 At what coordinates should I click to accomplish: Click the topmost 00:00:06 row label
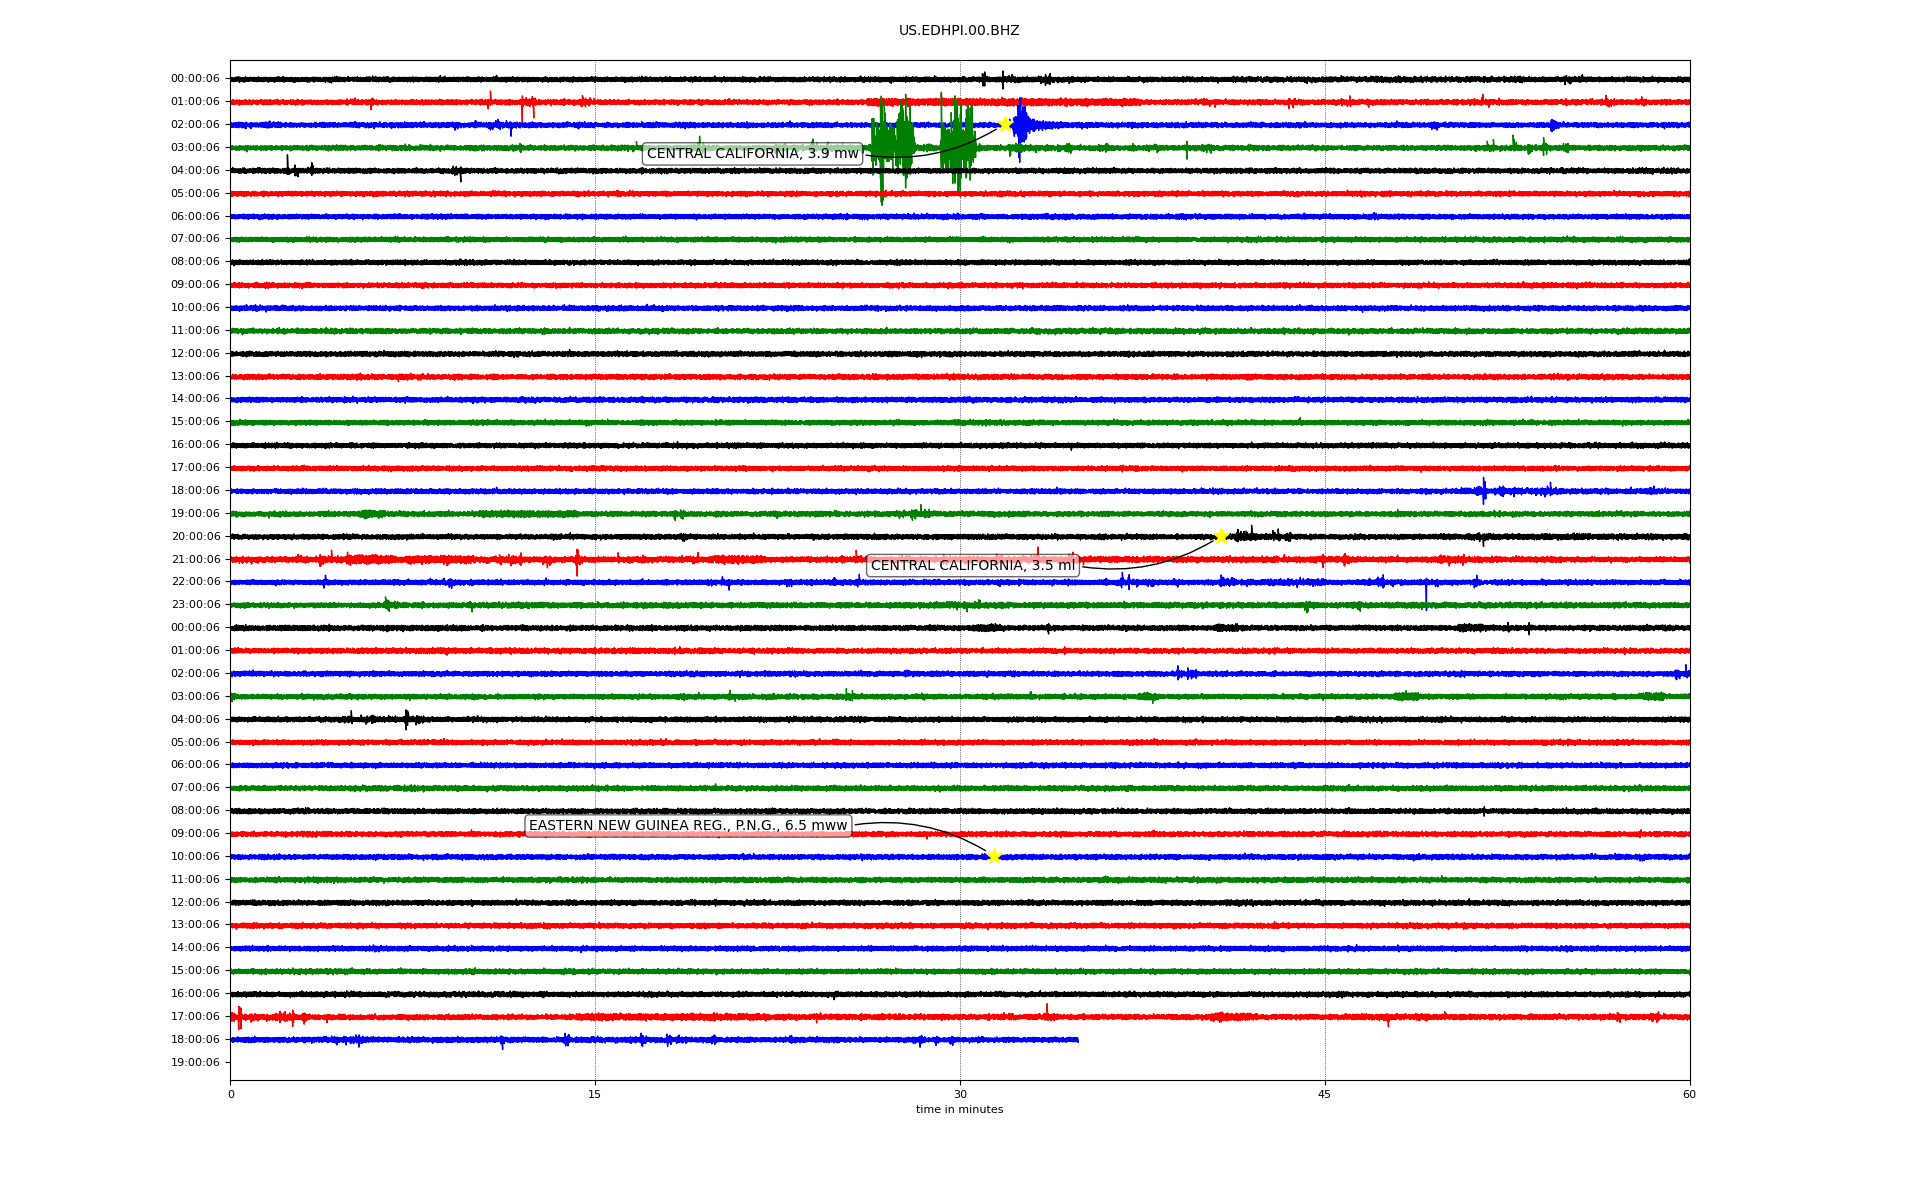(x=195, y=79)
